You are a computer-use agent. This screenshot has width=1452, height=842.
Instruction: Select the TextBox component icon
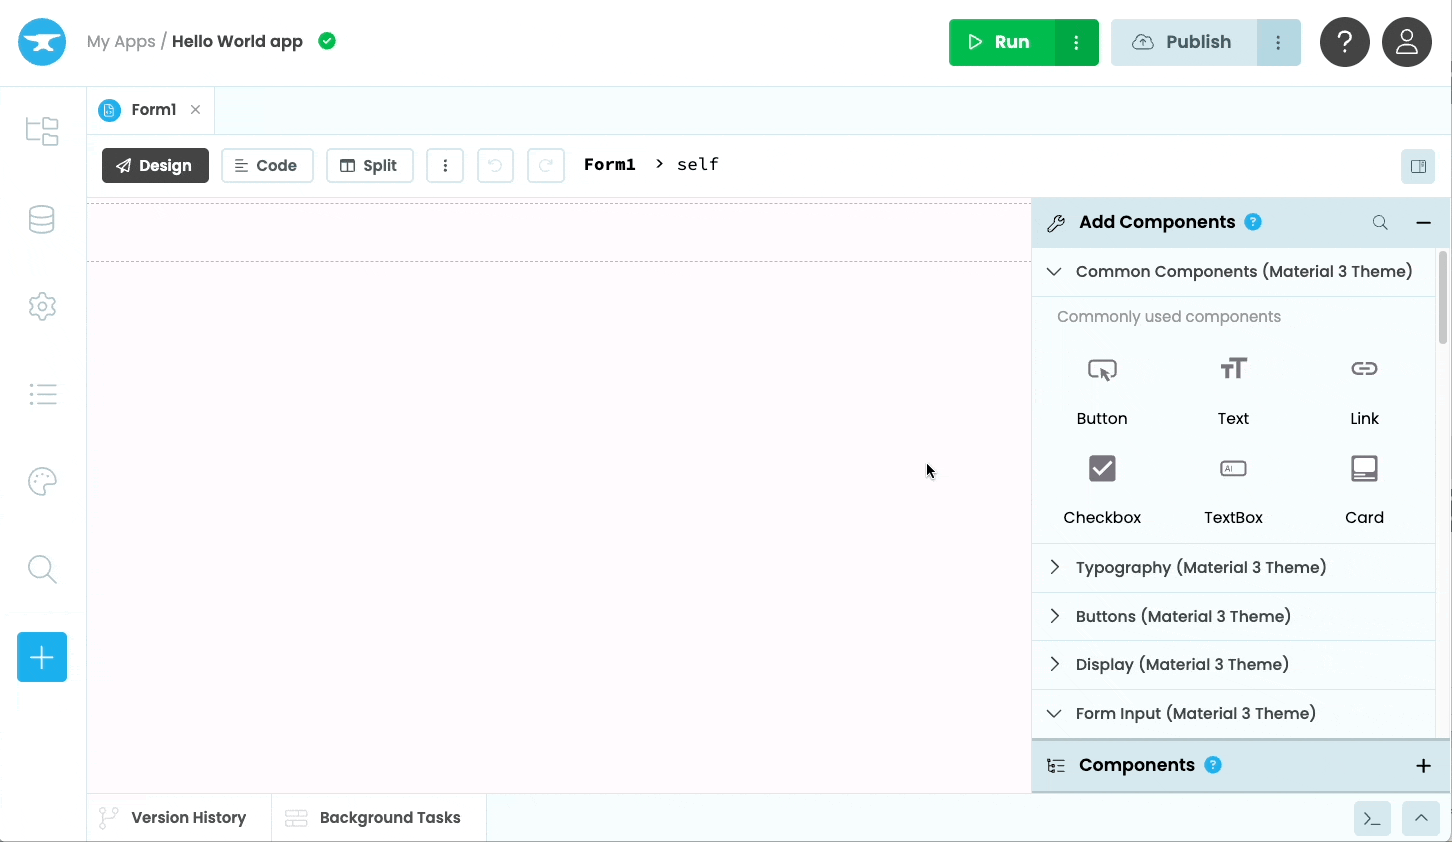1232,468
